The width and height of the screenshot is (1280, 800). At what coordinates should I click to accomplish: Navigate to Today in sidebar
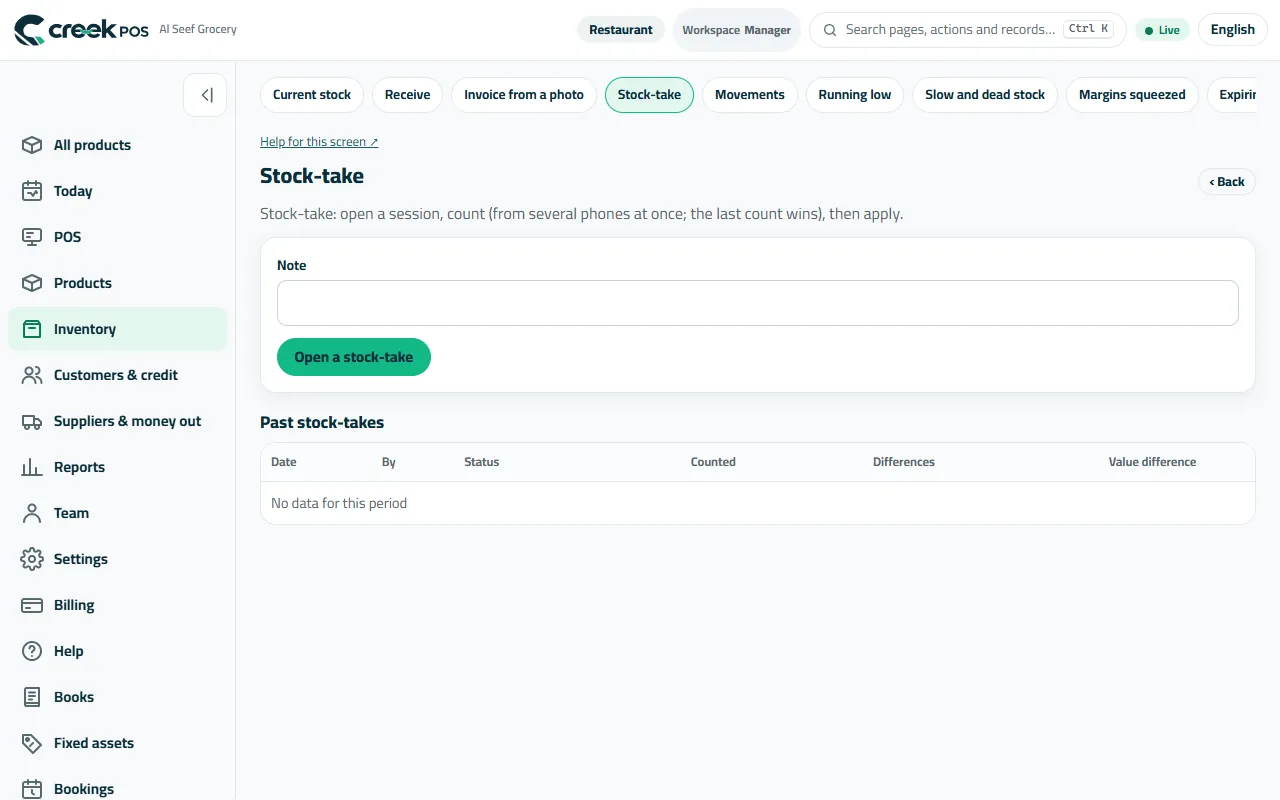118,191
